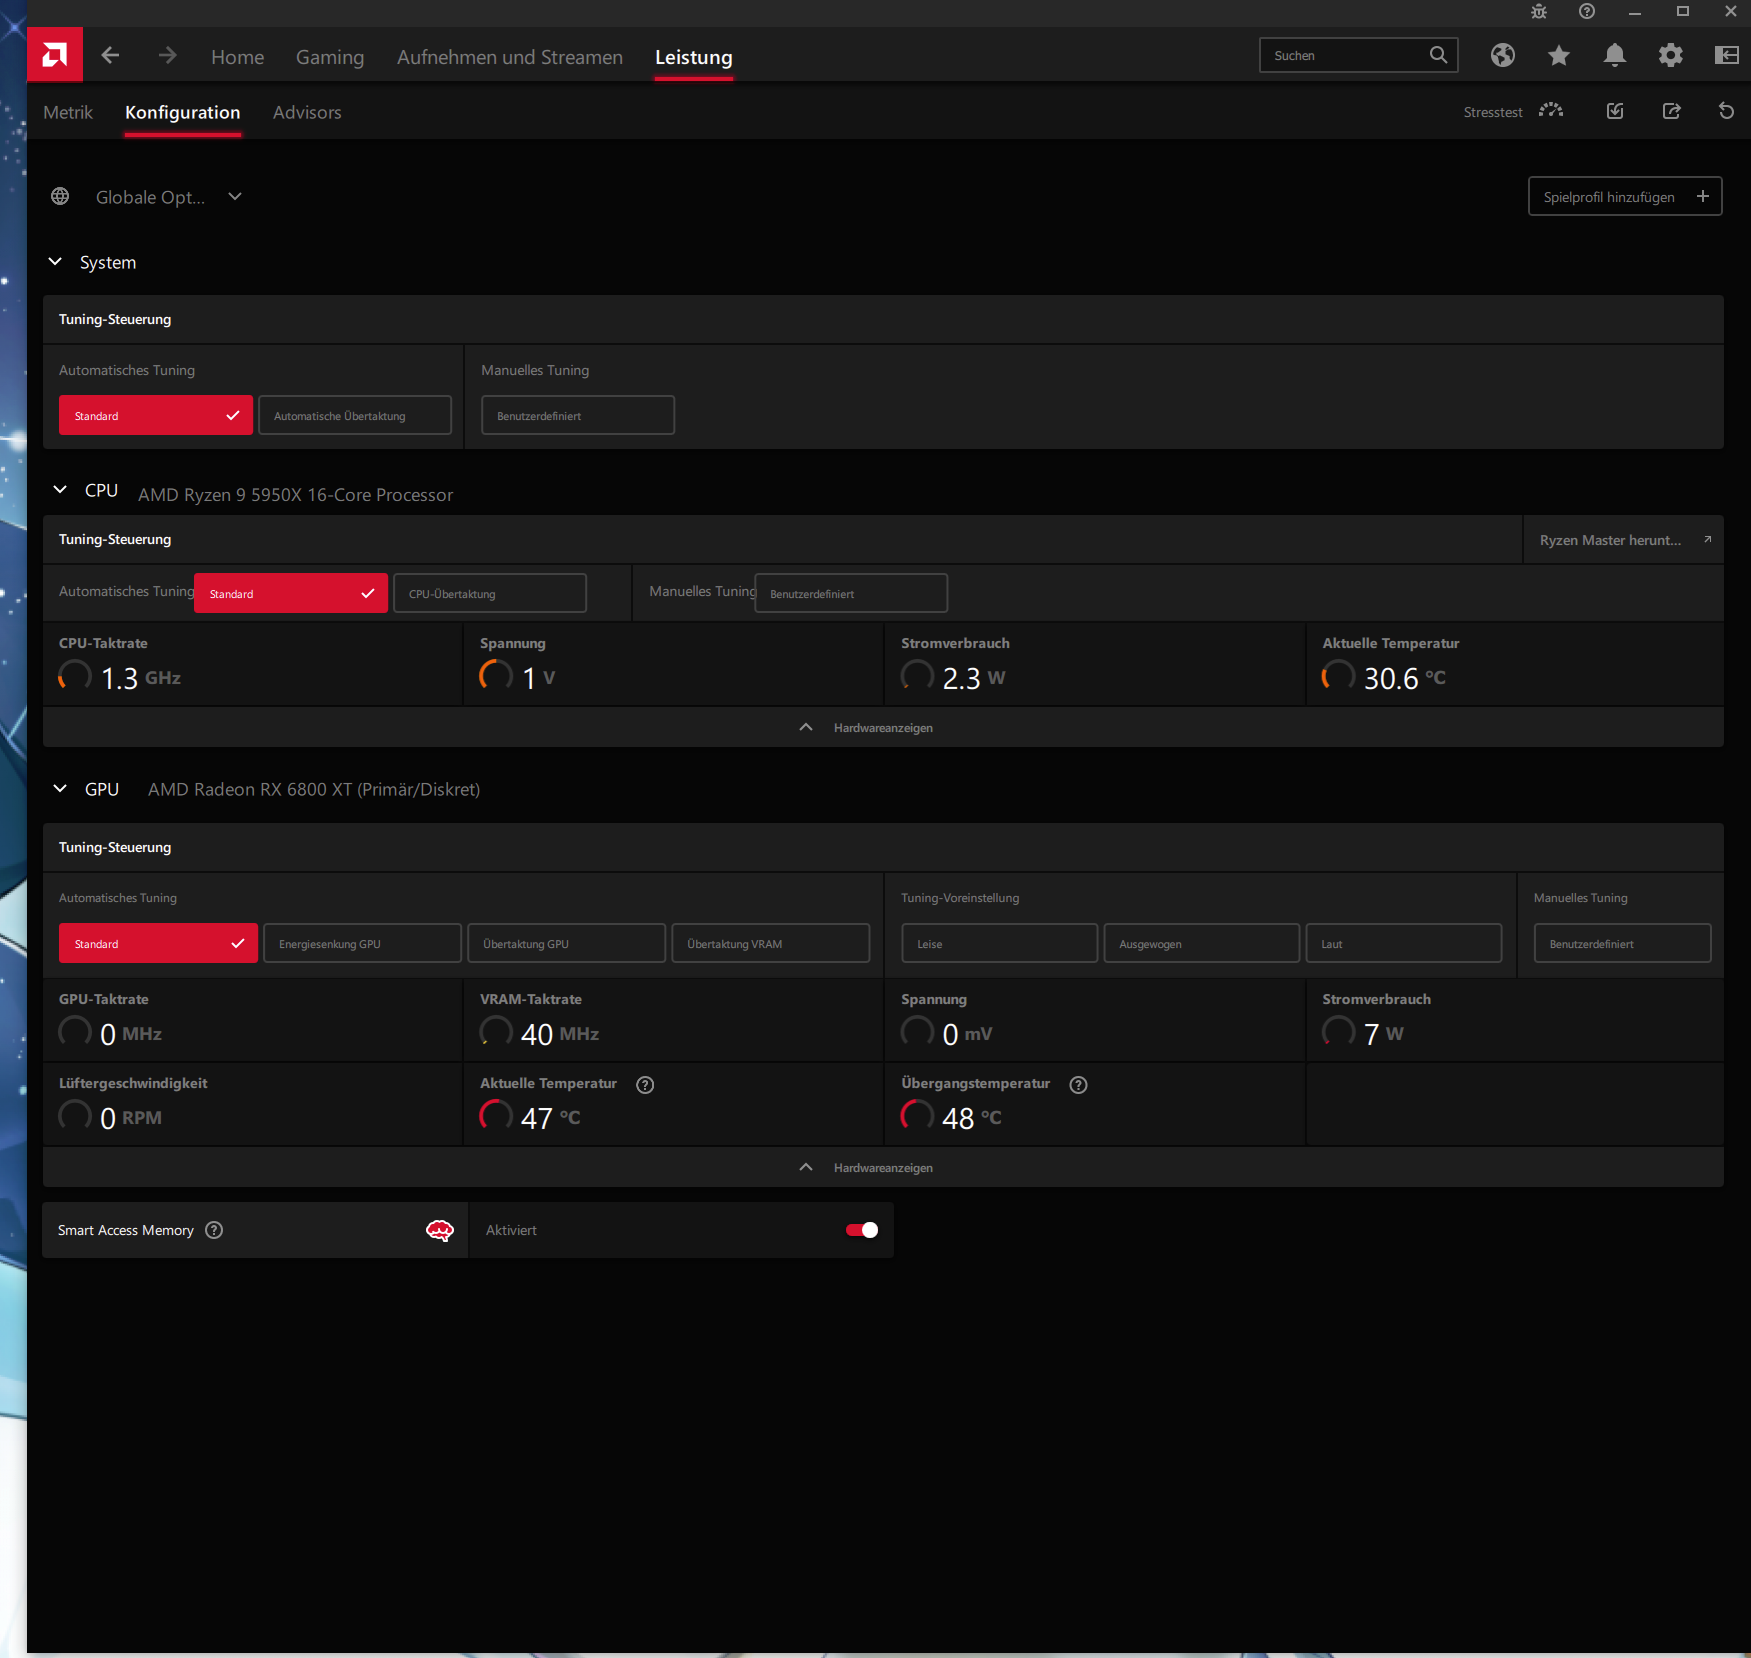Switch to Konfiguration subtab
The image size is (1751, 1658).
click(182, 112)
